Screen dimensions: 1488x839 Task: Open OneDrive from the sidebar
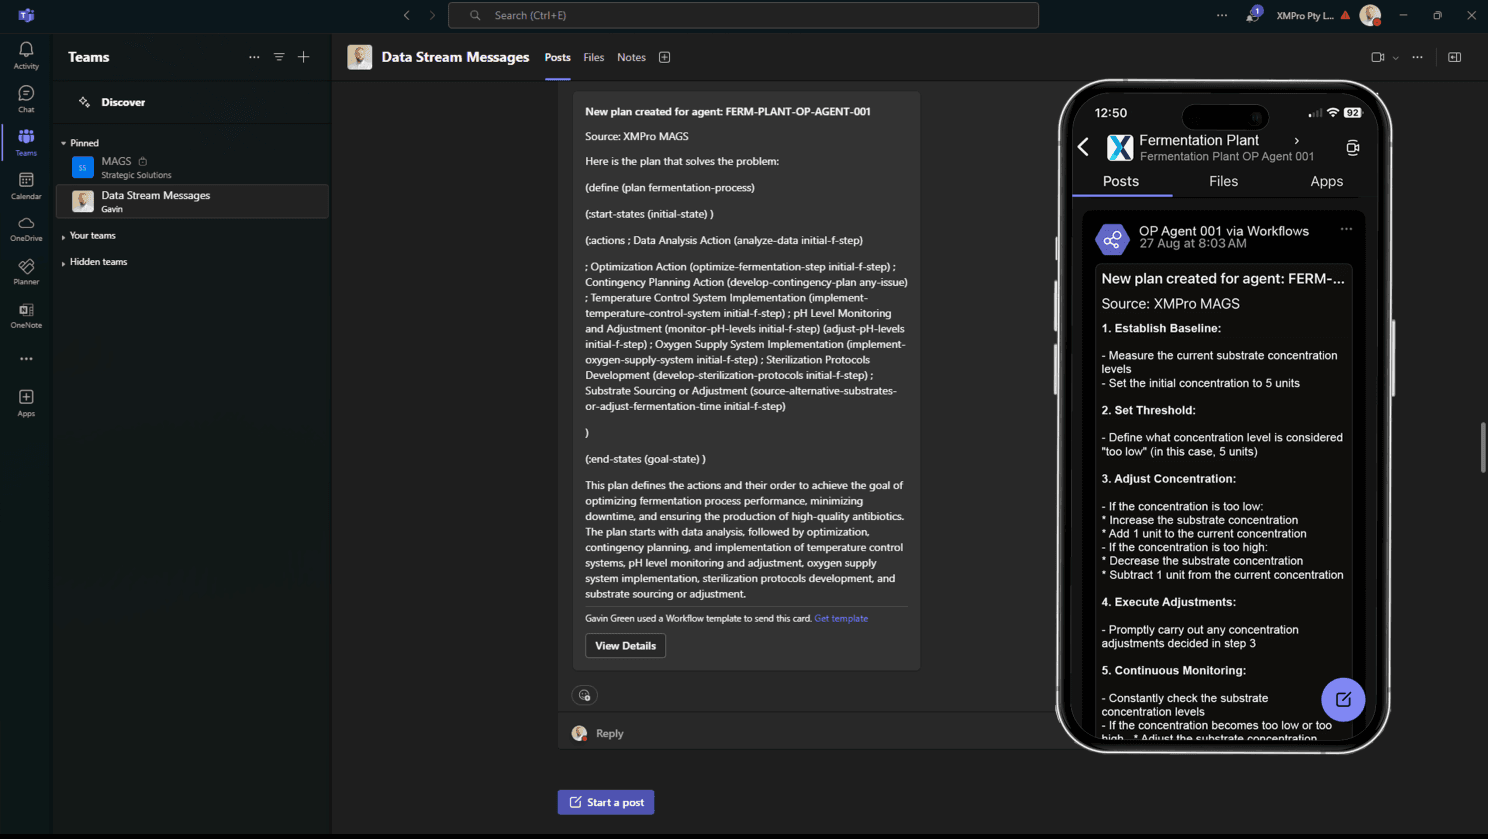[26, 228]
